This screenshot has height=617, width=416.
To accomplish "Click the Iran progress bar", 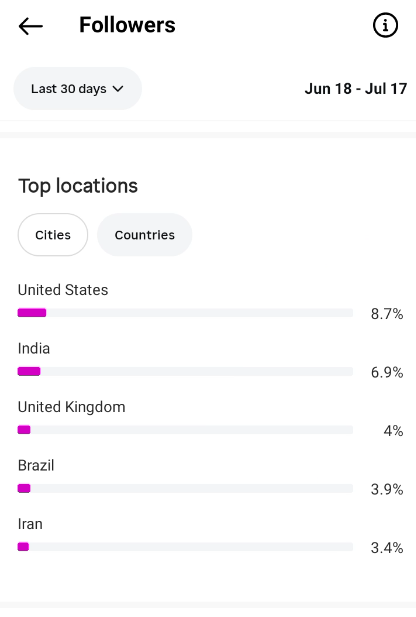I will click(185, 547).
